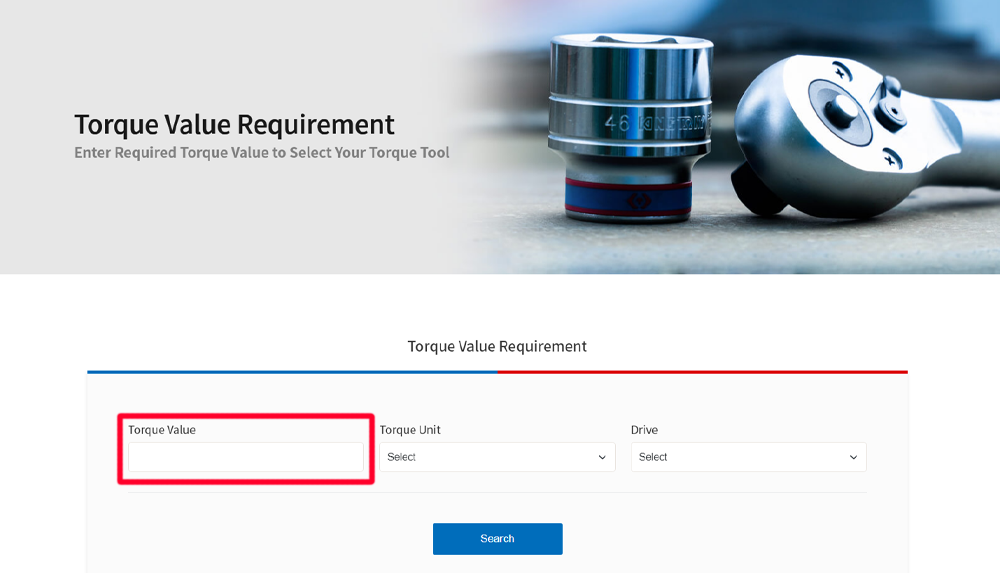This screenshot has height=573, width=1000.
Task: Click the "Torque Value" field label
Action: [x=162, y=430]
